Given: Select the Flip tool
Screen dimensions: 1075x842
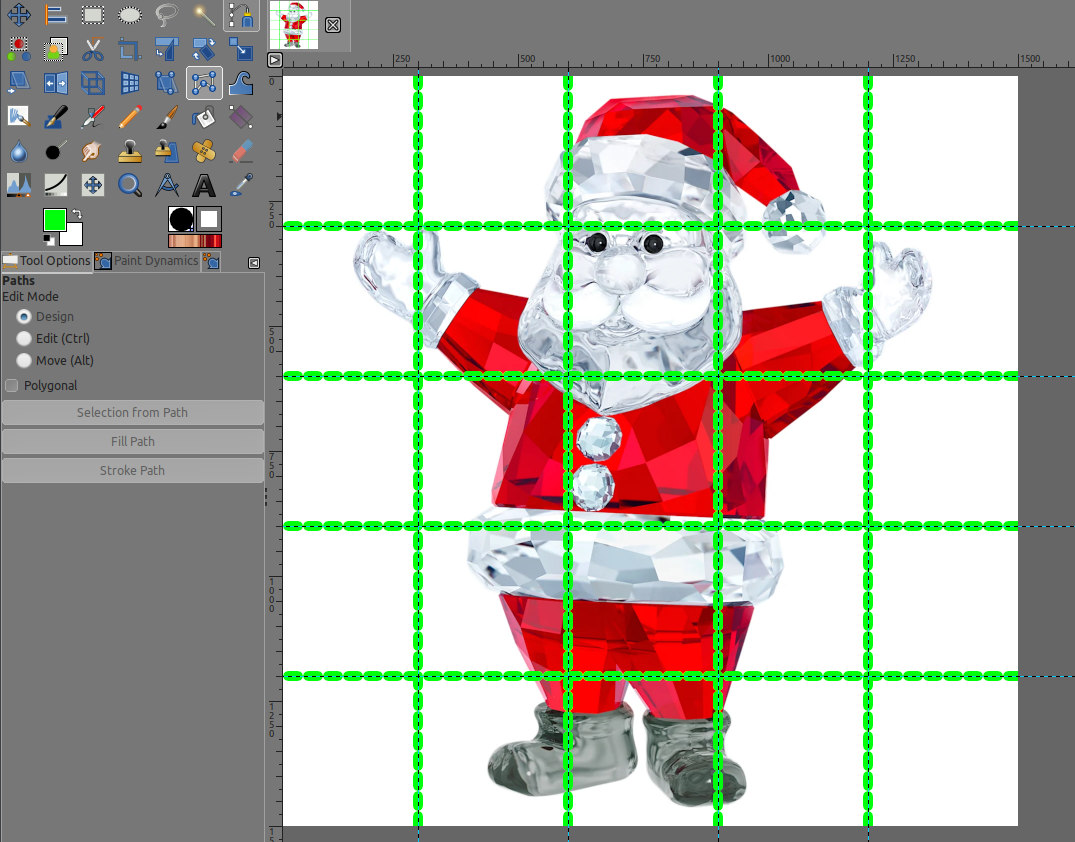Looking at the screenshot, I should [x=56, y=83].
